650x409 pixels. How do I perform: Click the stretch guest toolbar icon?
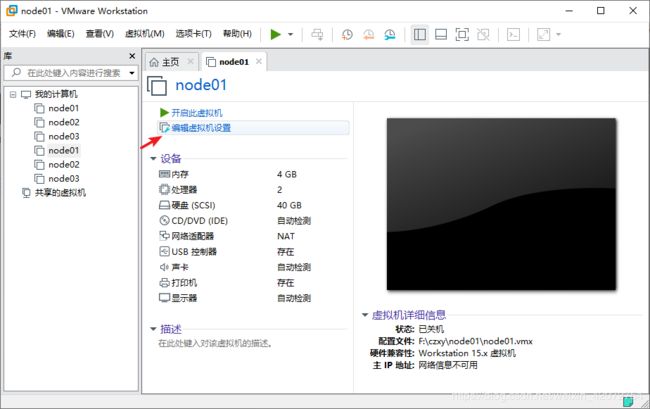pyautogui.click(x=543, y=34)
